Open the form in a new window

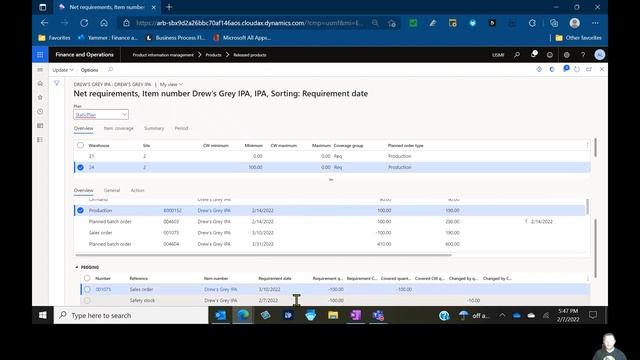589,69
